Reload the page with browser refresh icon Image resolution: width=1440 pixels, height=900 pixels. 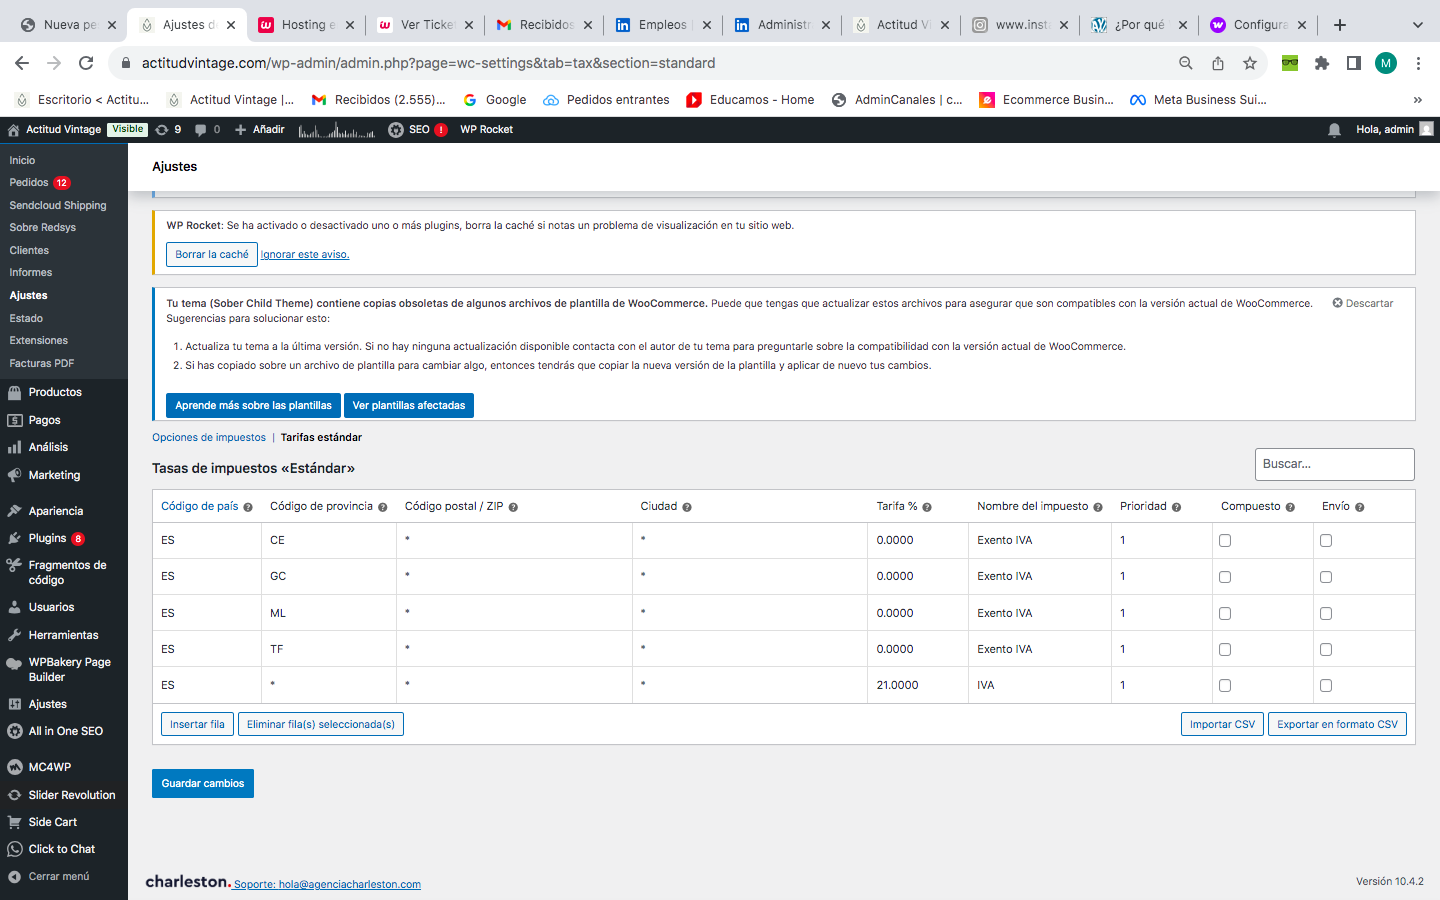[86, 63]
